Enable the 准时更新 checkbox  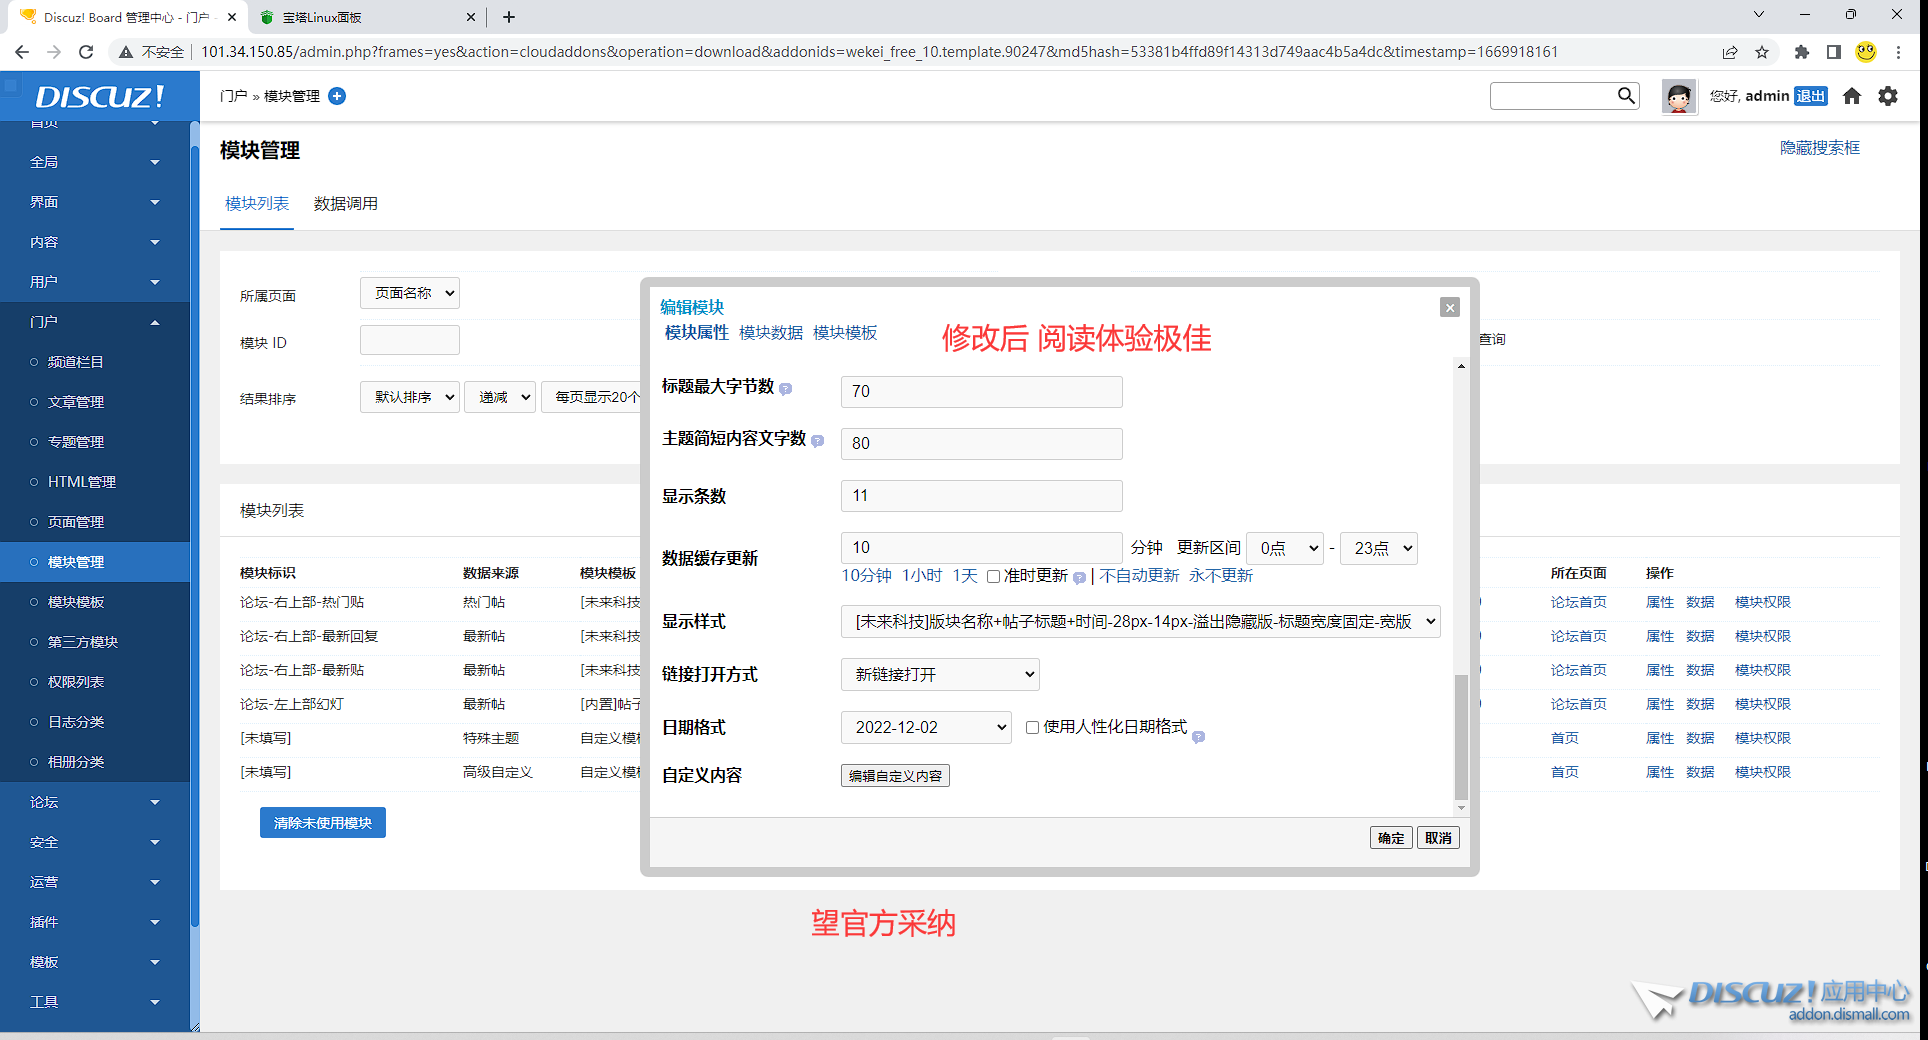(993, 576)
